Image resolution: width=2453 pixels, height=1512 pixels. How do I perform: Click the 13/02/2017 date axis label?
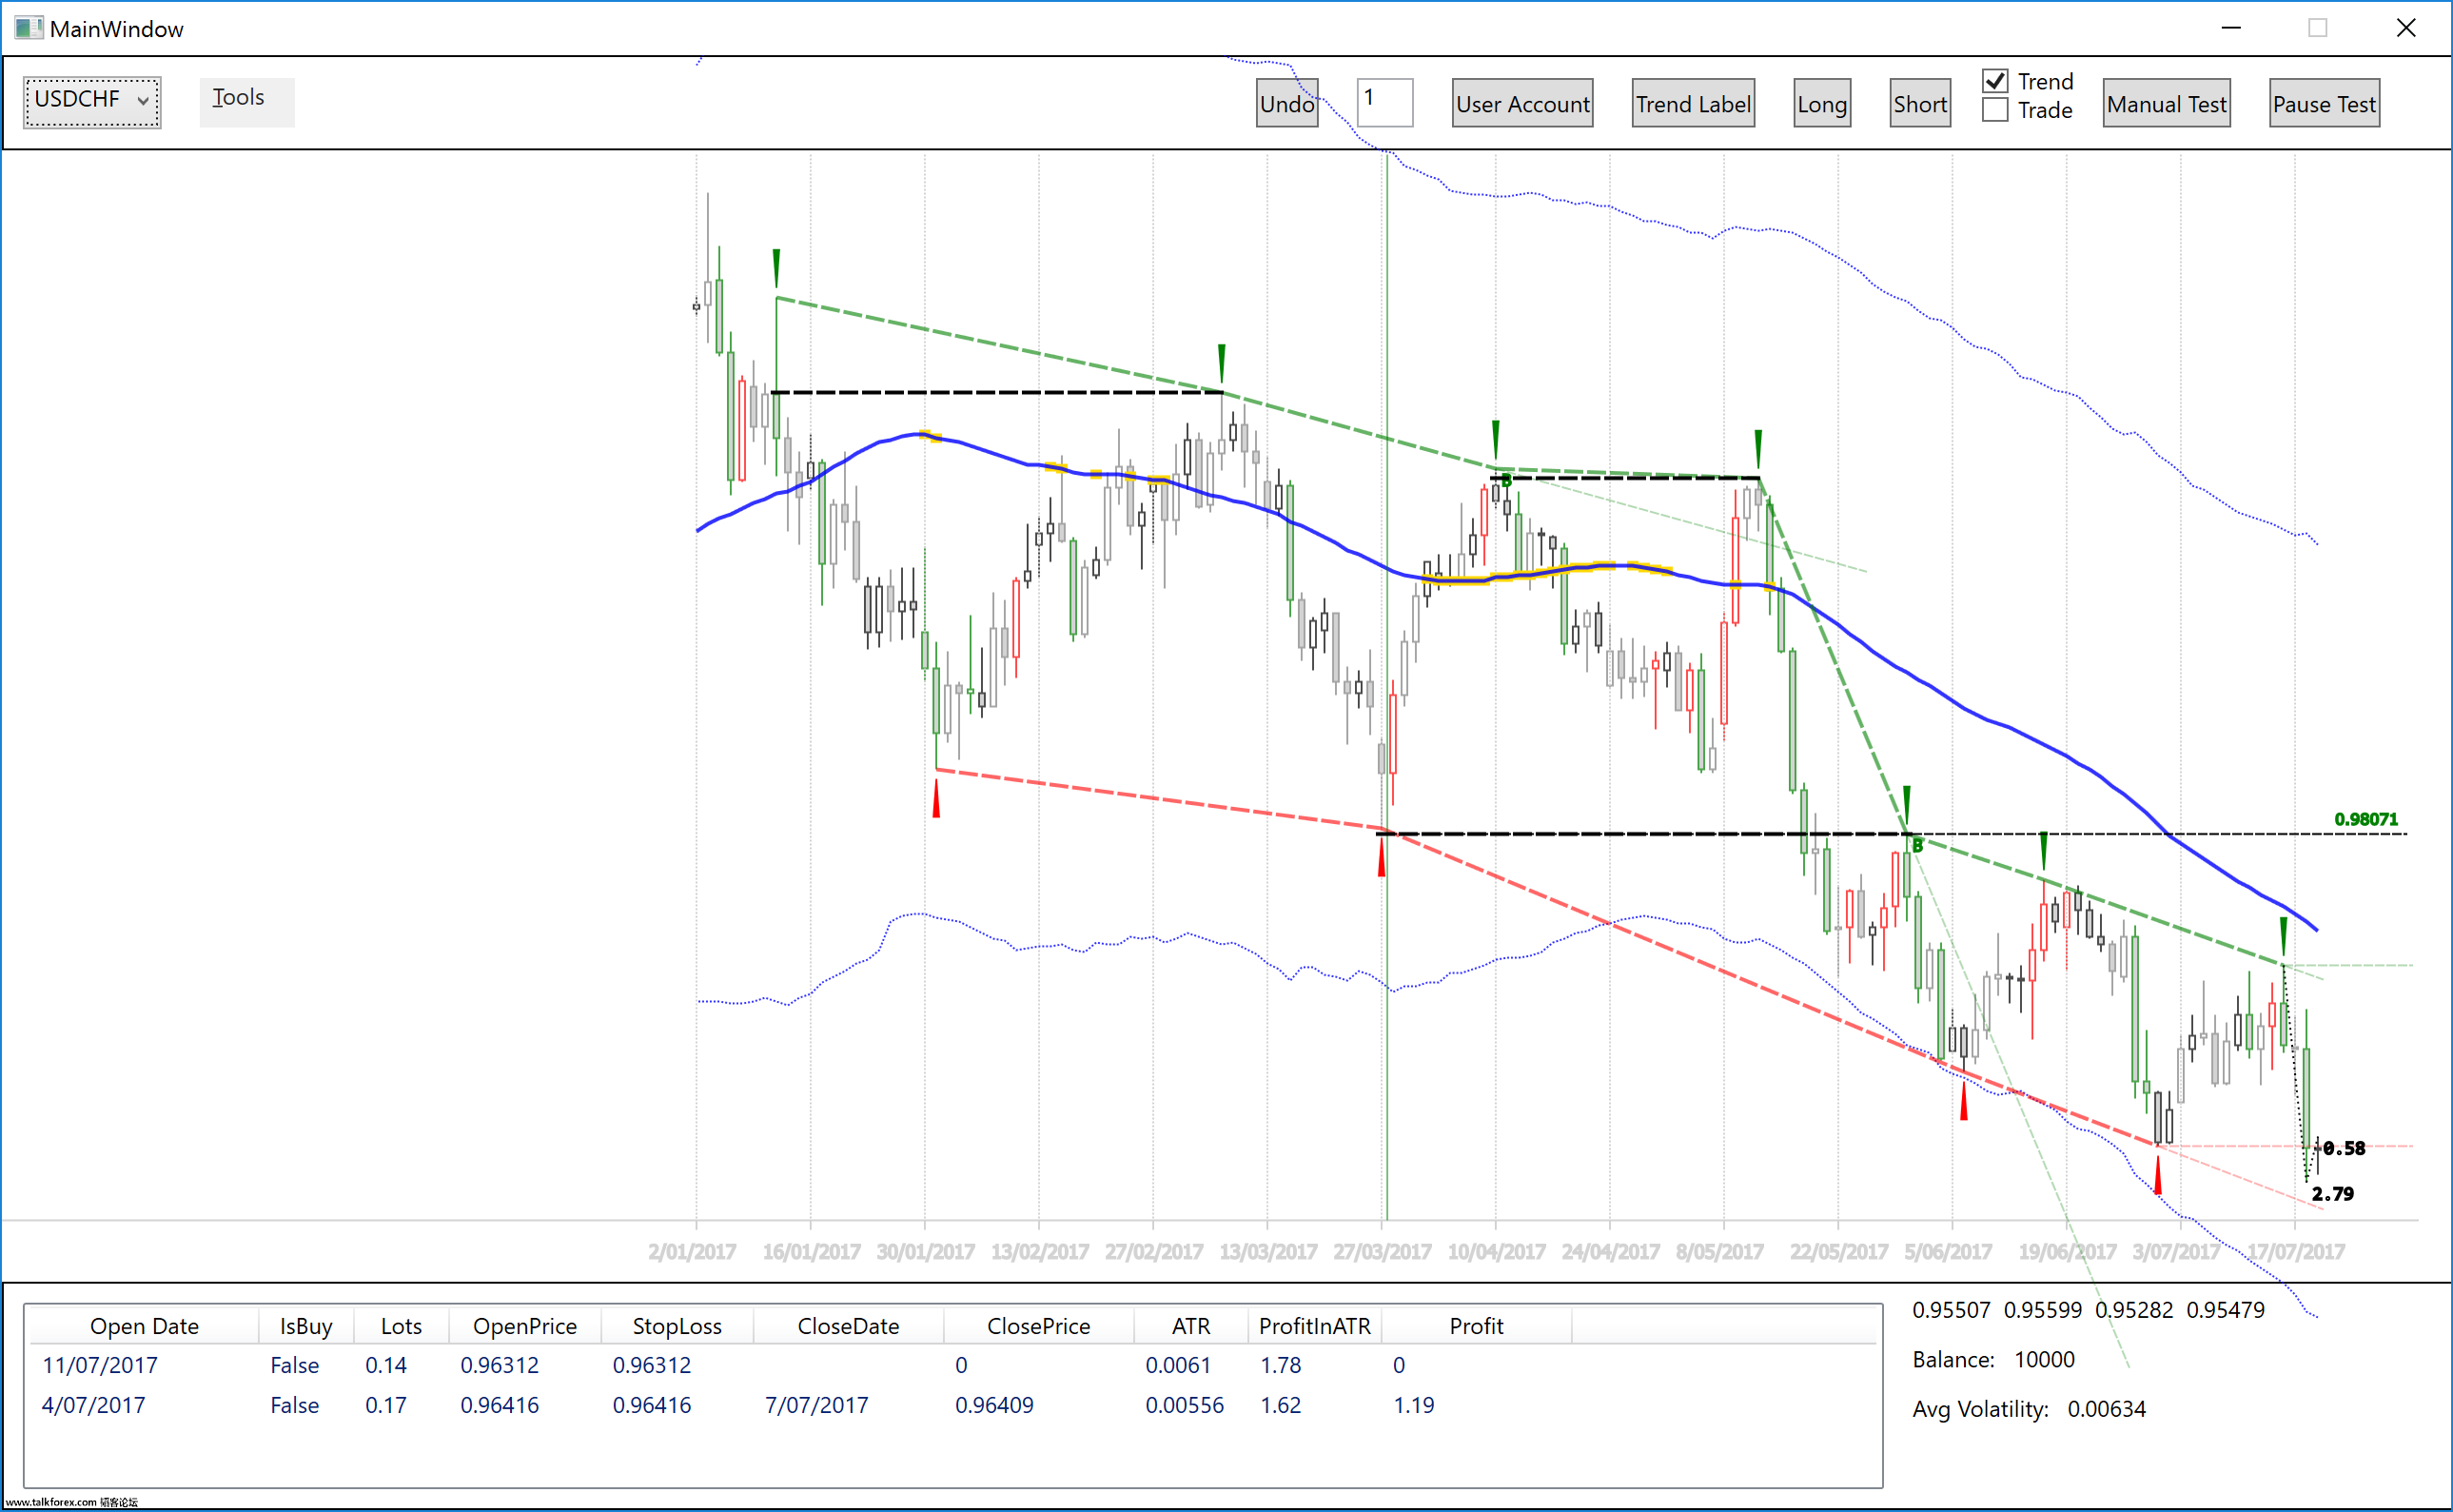click(1040, 1252)
